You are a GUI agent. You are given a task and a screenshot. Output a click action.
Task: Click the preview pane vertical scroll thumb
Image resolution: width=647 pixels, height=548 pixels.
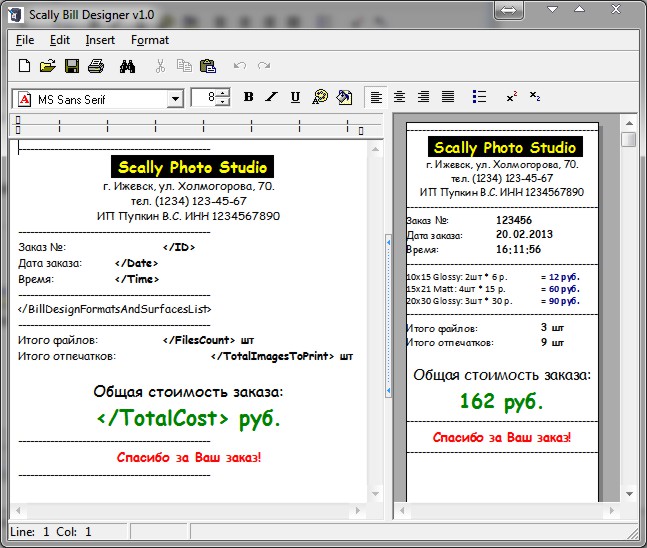[629, 139]
